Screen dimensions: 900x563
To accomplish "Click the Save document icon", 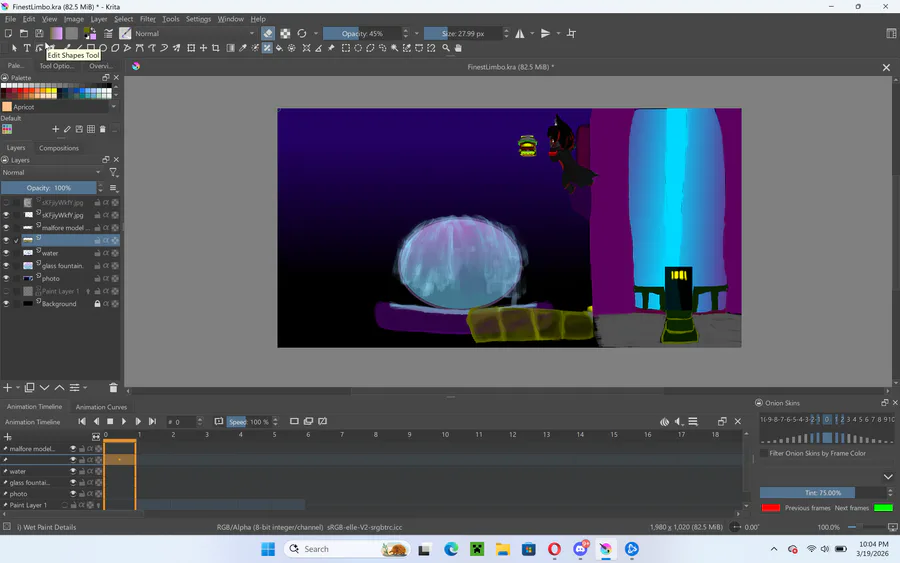I will coord(39,33).
